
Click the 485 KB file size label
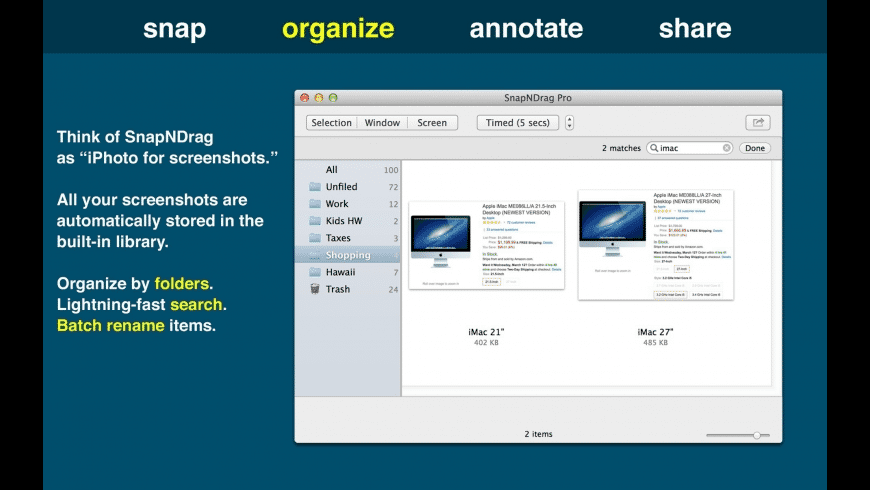click(x=655, y=342)
